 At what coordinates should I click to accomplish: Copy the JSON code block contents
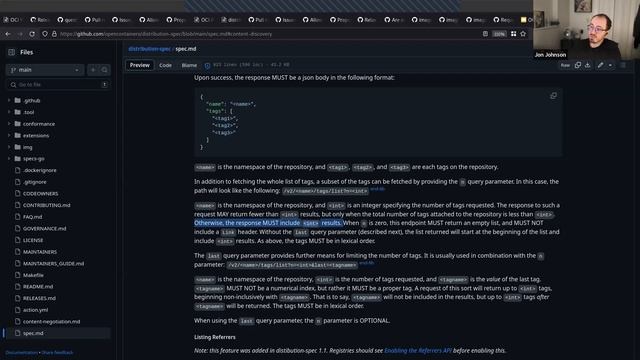click(553, 96)
